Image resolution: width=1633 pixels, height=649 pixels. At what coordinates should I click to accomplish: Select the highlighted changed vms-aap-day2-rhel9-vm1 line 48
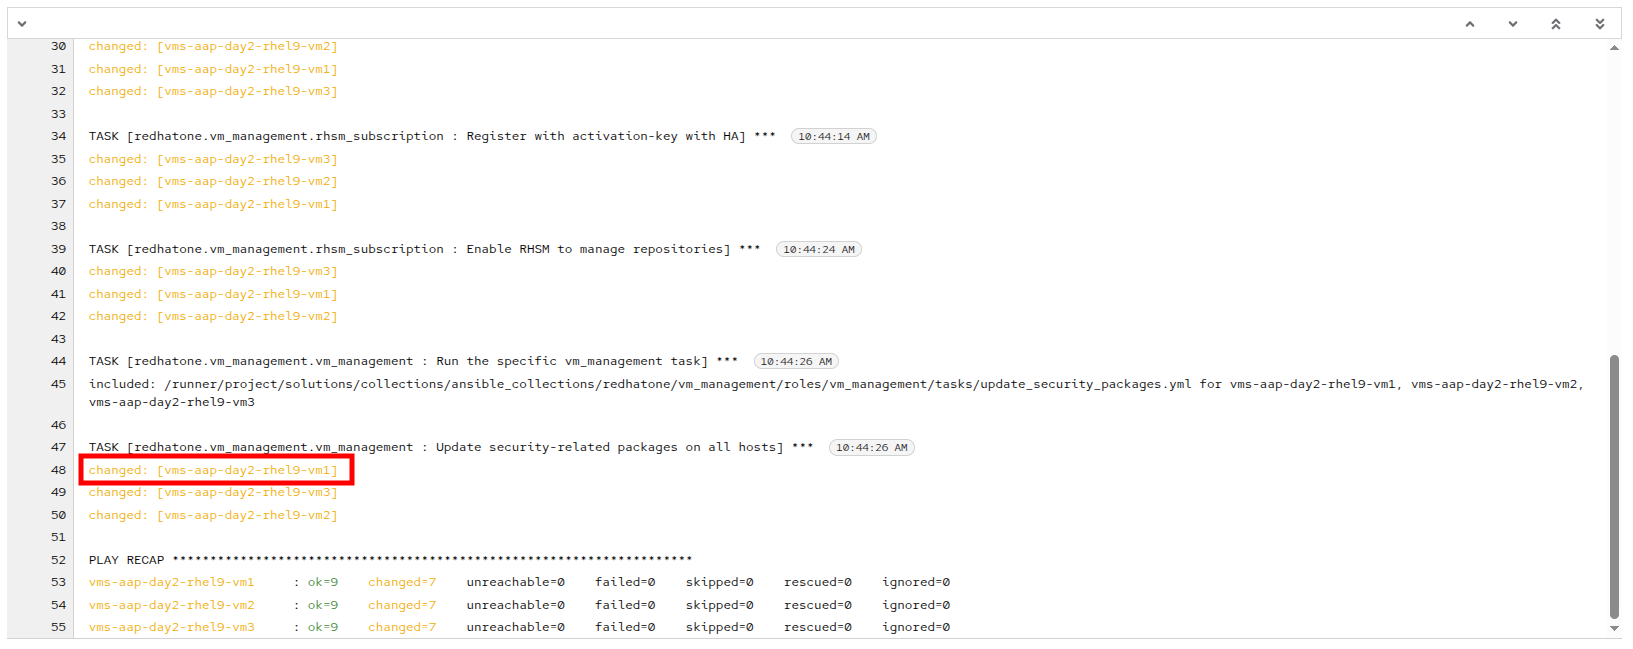tap(213, 470)
